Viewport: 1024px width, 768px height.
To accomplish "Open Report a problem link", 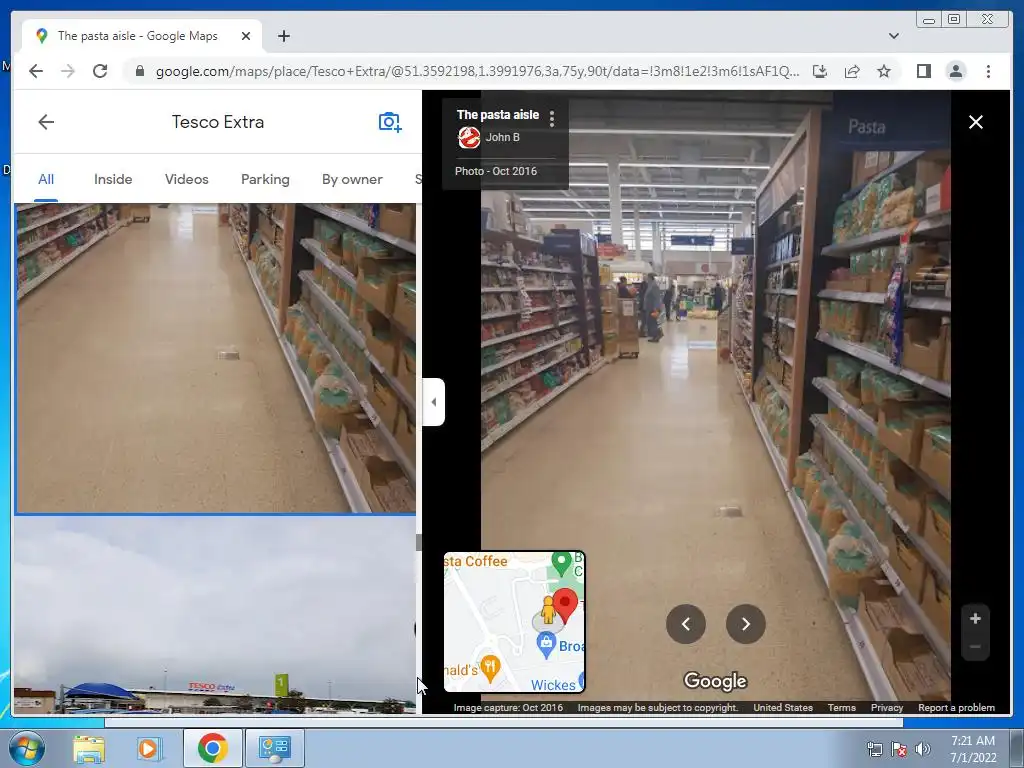I will (956, 707).
